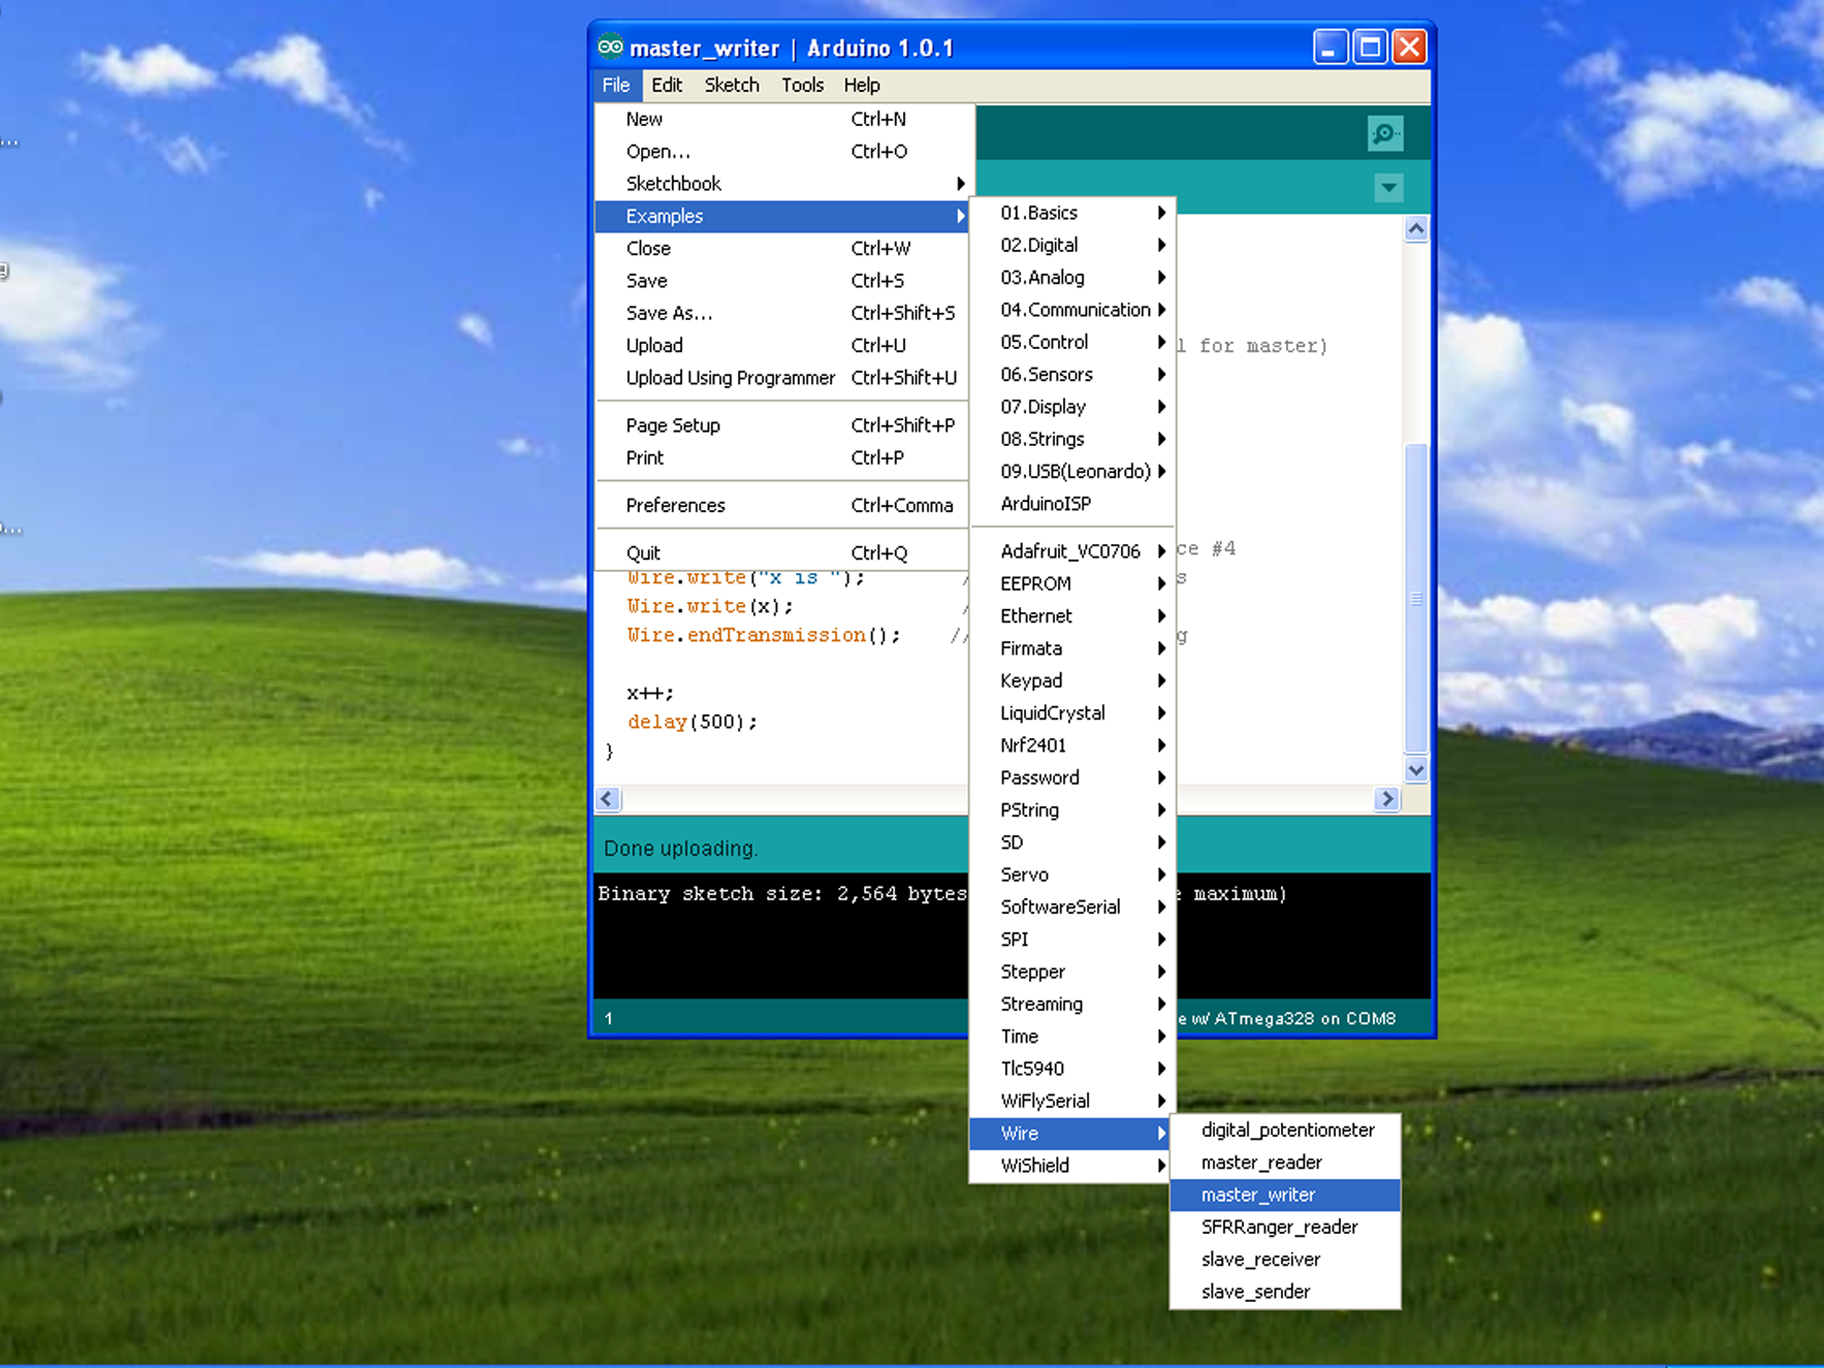Click the horizontal scrollbar right arrow
This screenshot has width=1824, height=1368.
click(1387, 799)
